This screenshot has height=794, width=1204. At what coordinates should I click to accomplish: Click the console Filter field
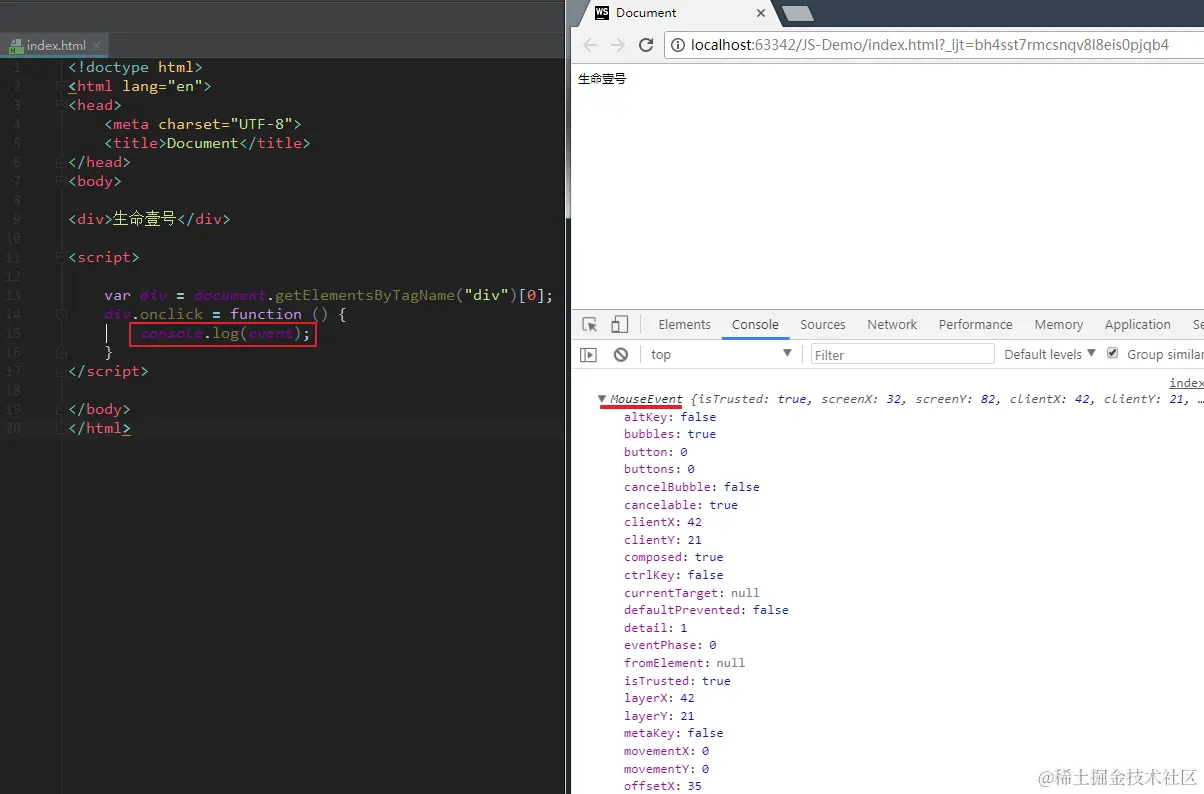(x=902, y=354)
